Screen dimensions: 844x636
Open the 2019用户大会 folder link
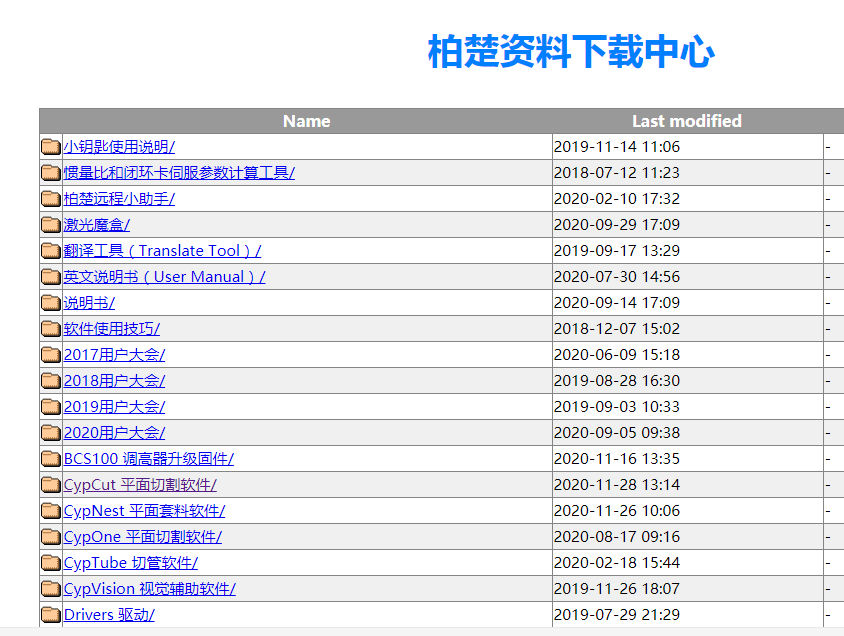(x=115, y=407)
